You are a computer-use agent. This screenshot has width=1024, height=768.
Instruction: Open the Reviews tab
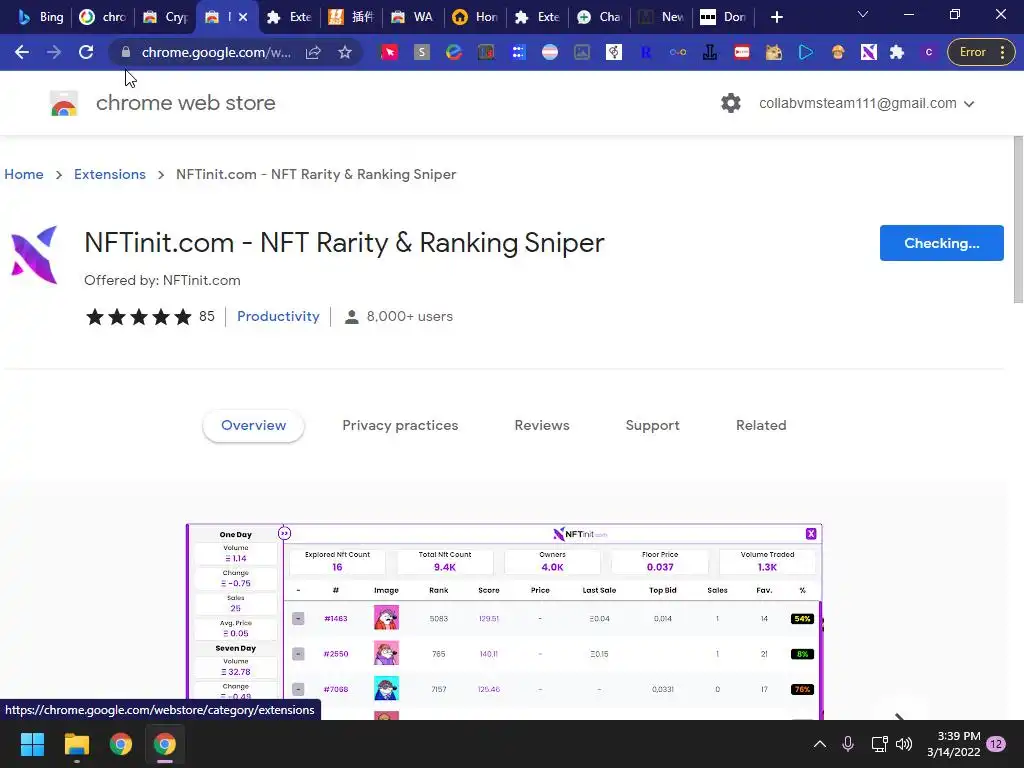point(542,425)
